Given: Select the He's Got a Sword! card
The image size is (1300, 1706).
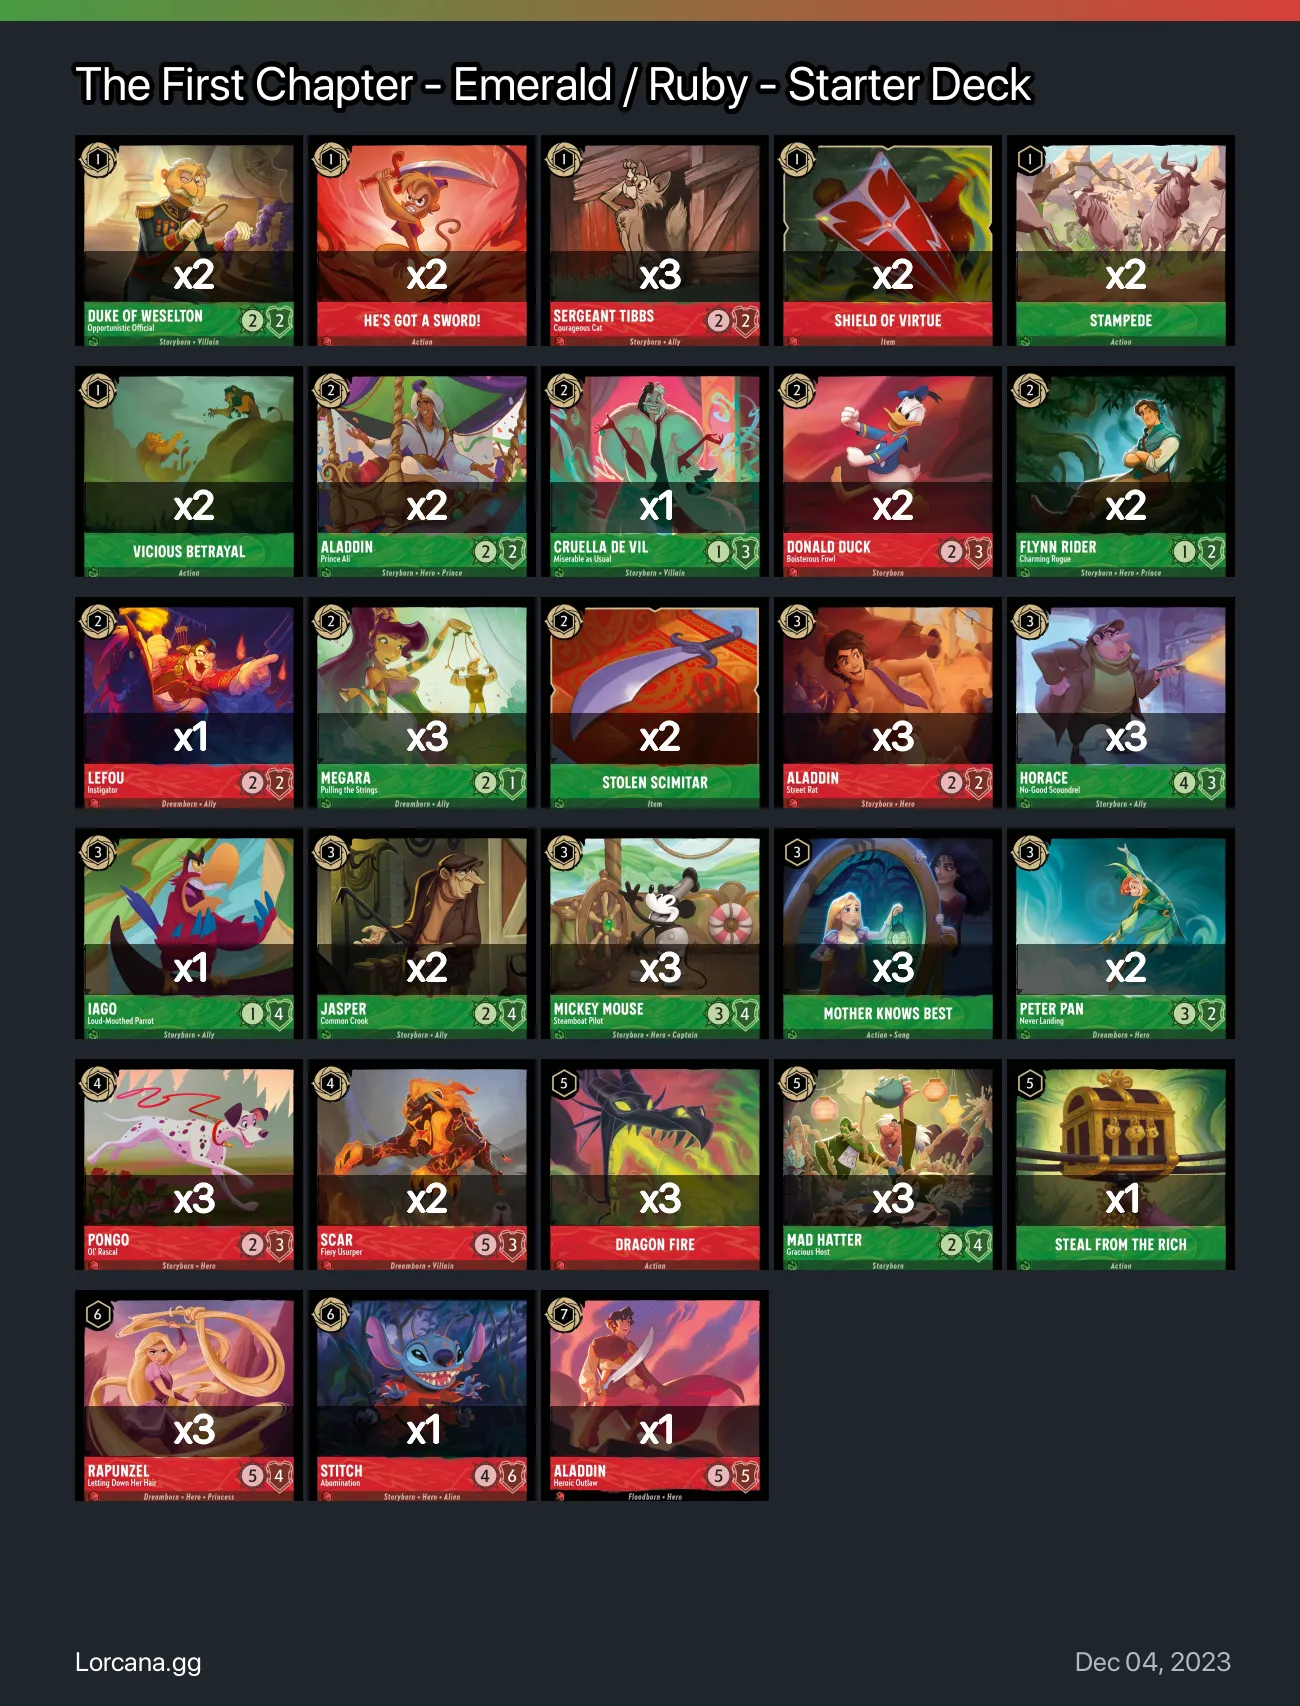Looking at the screenshot, I should tap(422, 241).
